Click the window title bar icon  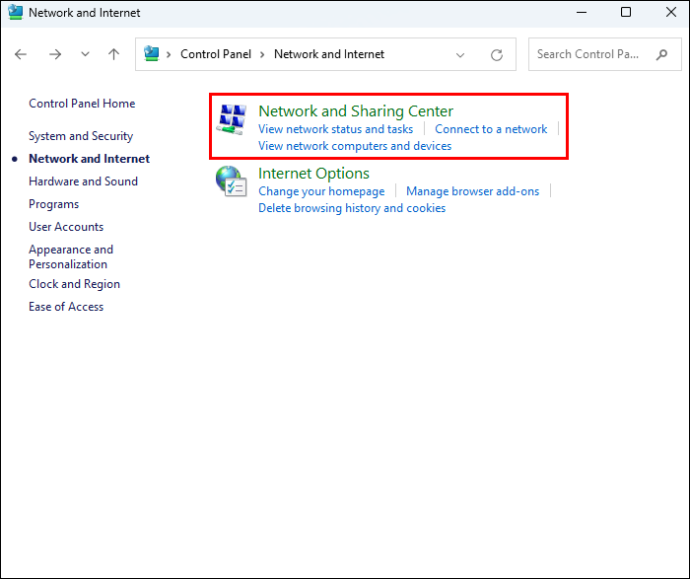[x=15, y=12]
